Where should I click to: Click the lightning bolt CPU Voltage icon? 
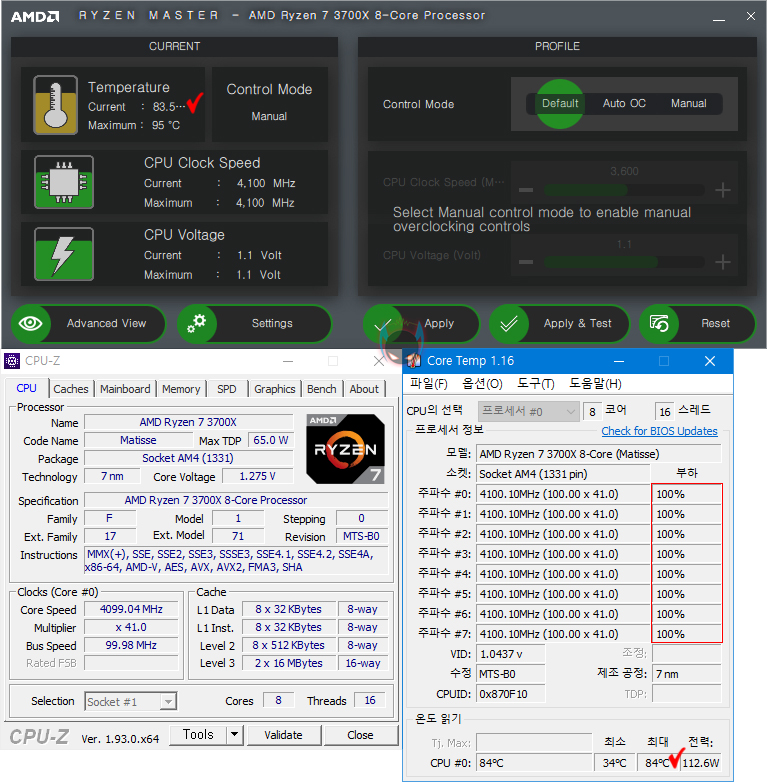click(64, 254)
